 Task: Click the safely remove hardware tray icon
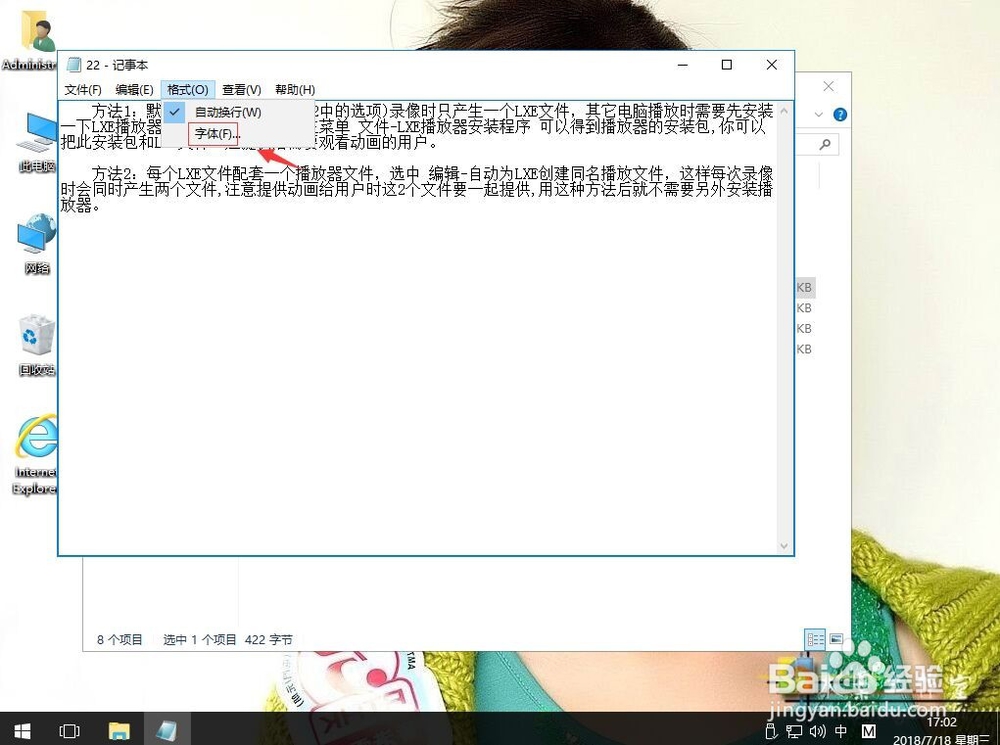click(x=772, y=731)
